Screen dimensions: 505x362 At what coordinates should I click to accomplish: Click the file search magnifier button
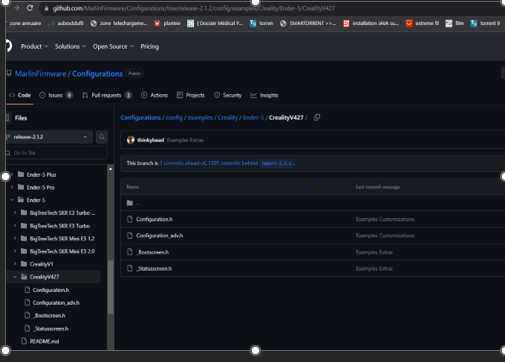tap(102, 137)
